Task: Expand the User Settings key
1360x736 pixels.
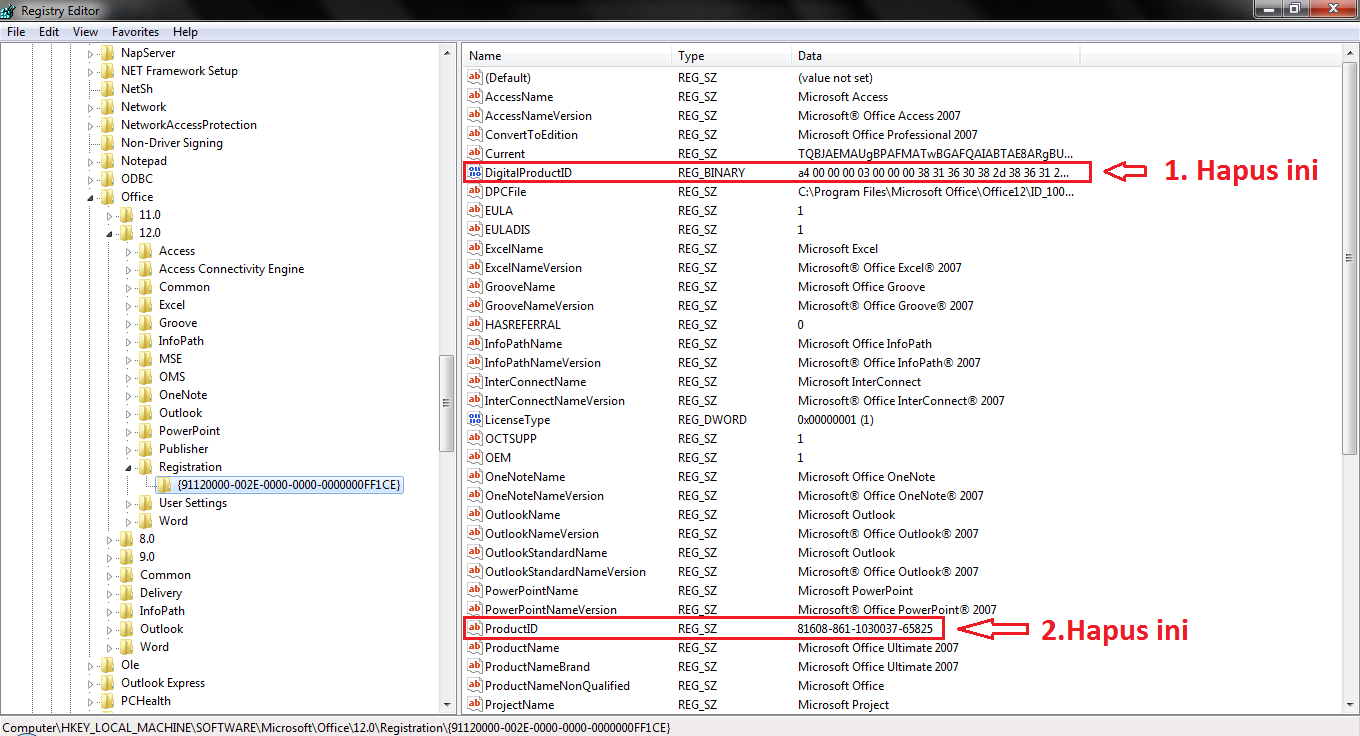Action: pyautogui.click(x=129, y=503)
